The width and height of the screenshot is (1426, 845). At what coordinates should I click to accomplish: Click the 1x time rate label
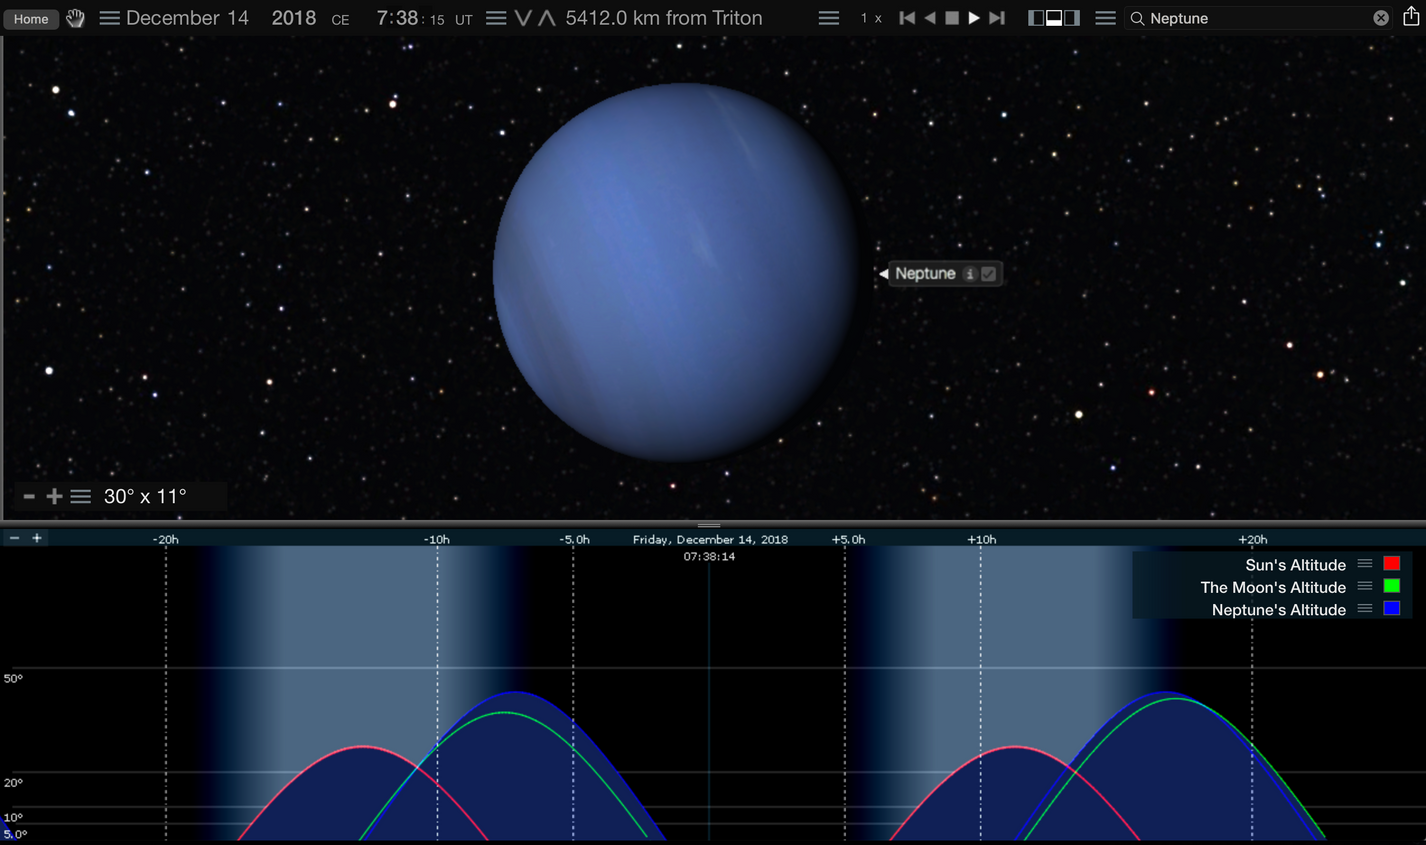click(x=870, y=17)
